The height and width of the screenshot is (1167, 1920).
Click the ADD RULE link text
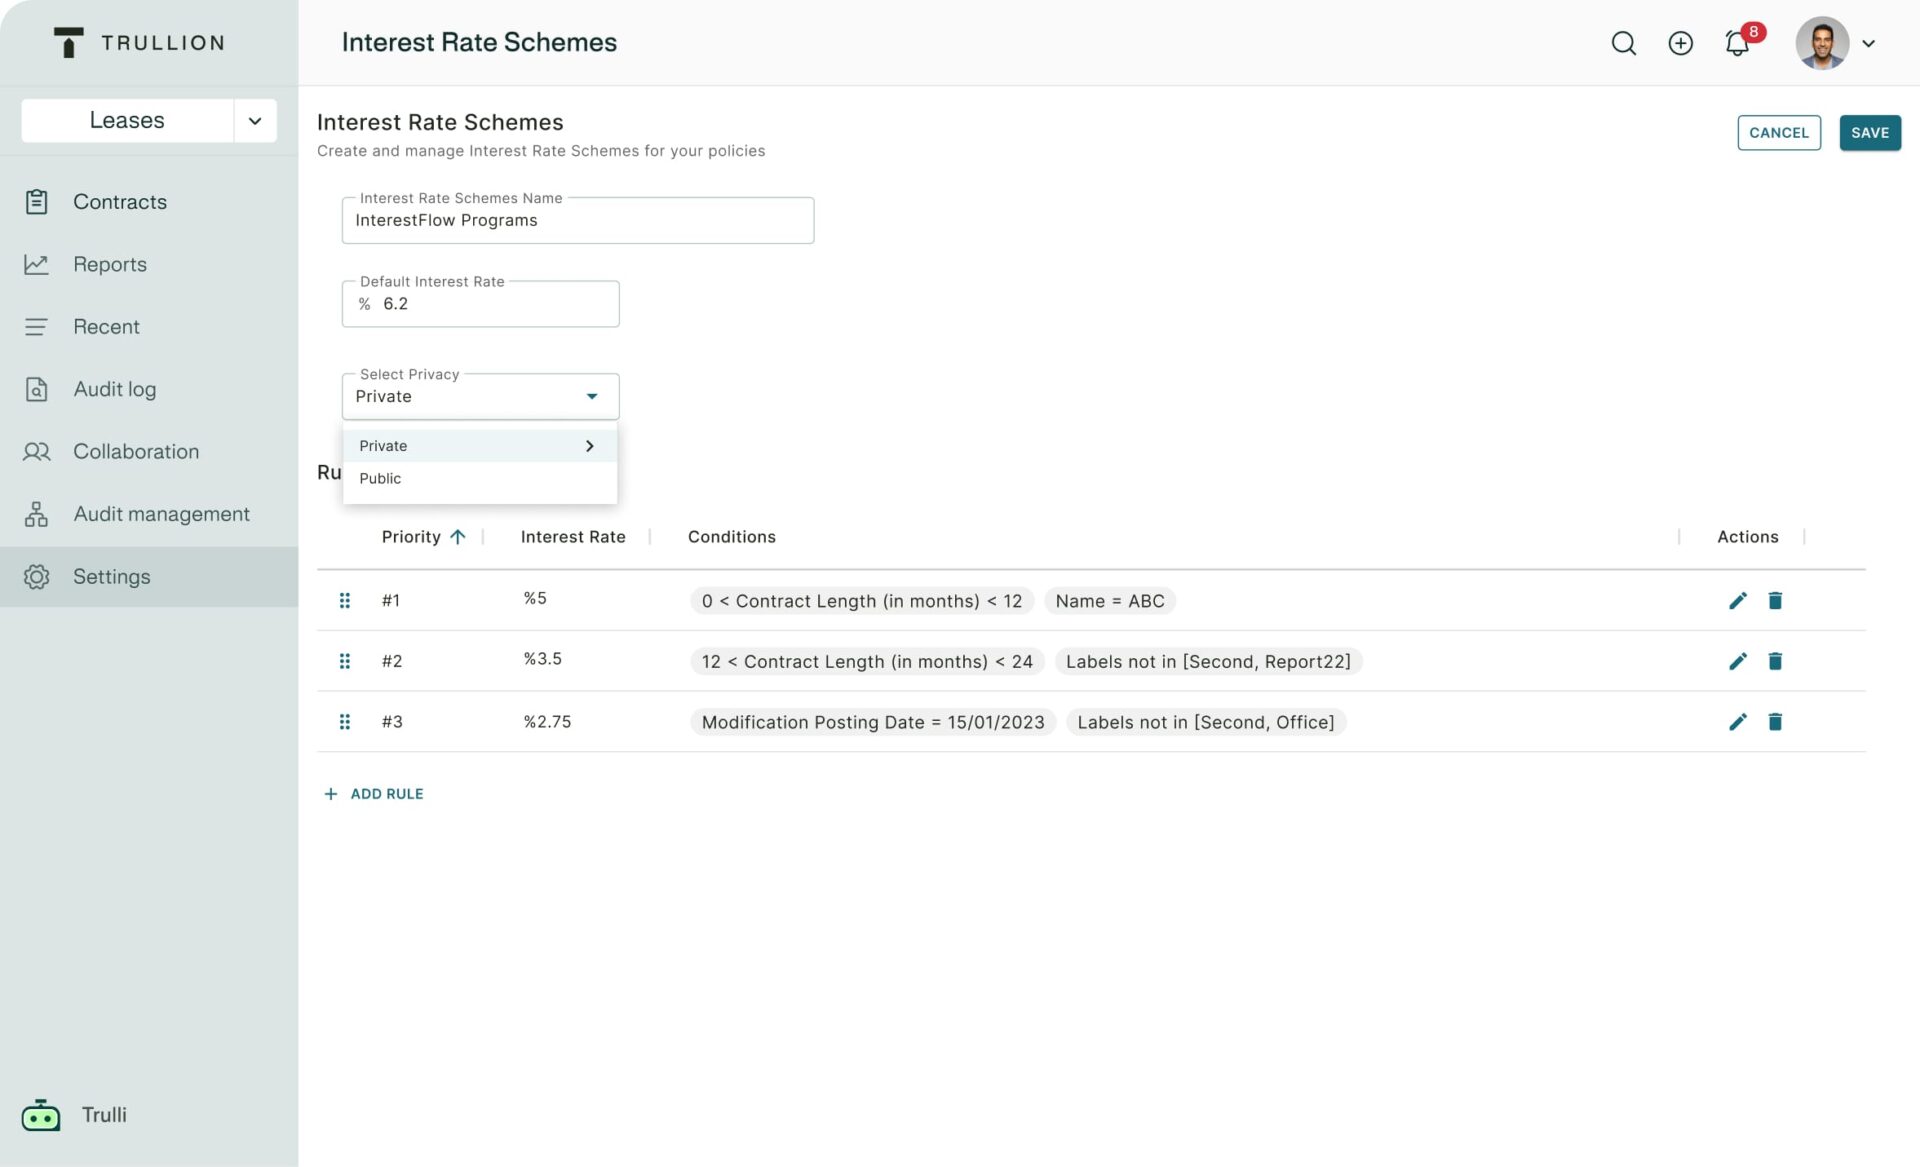[x=387, y=794]
